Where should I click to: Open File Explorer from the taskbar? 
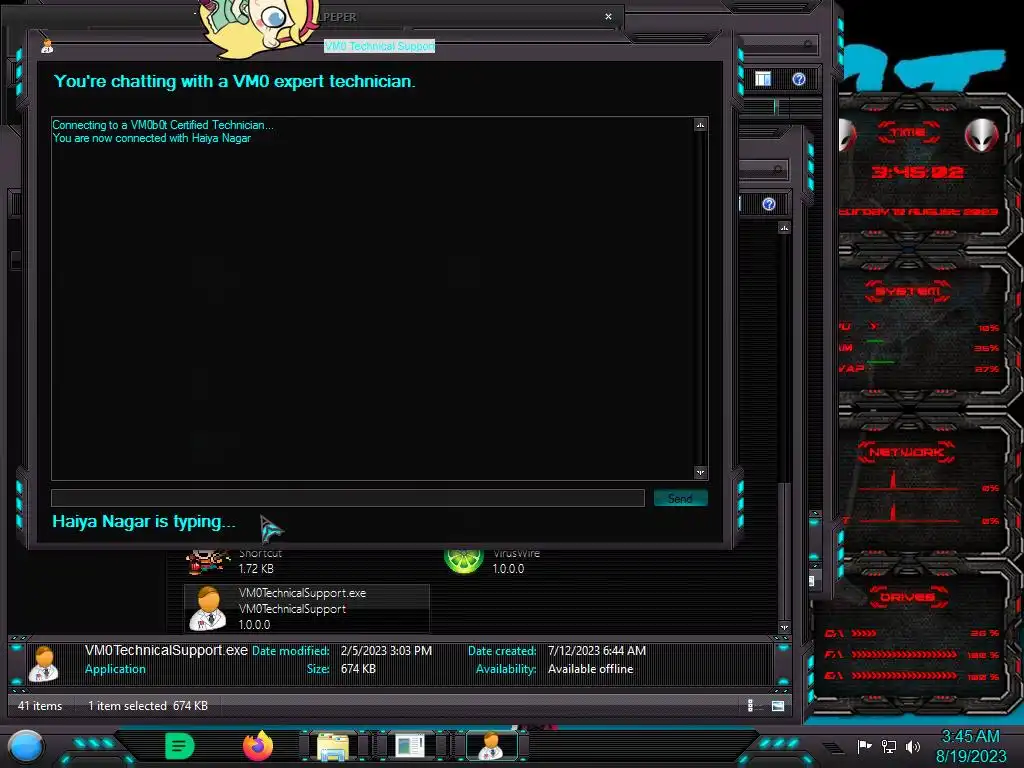(x=333, y=746)
